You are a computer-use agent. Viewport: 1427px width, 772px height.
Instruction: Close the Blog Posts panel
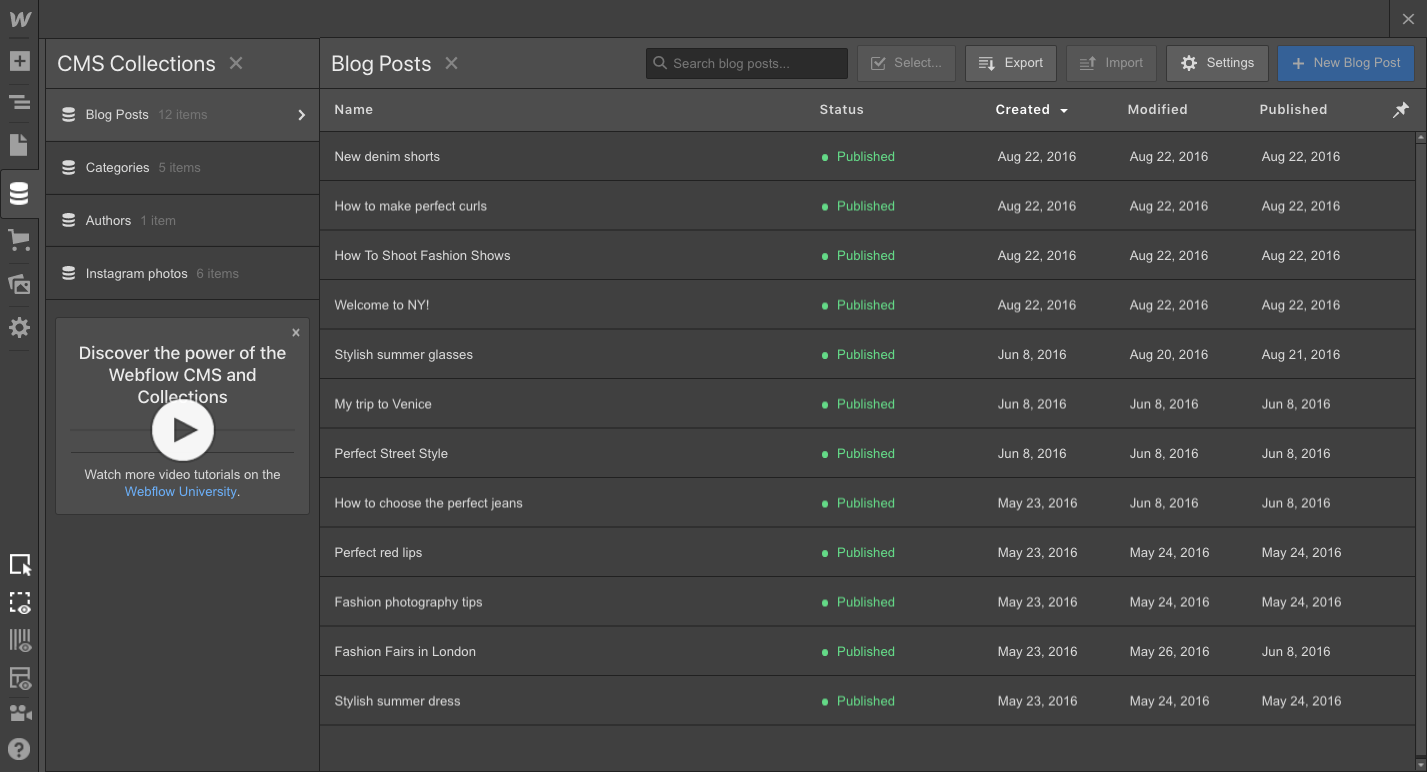[452, 63]
